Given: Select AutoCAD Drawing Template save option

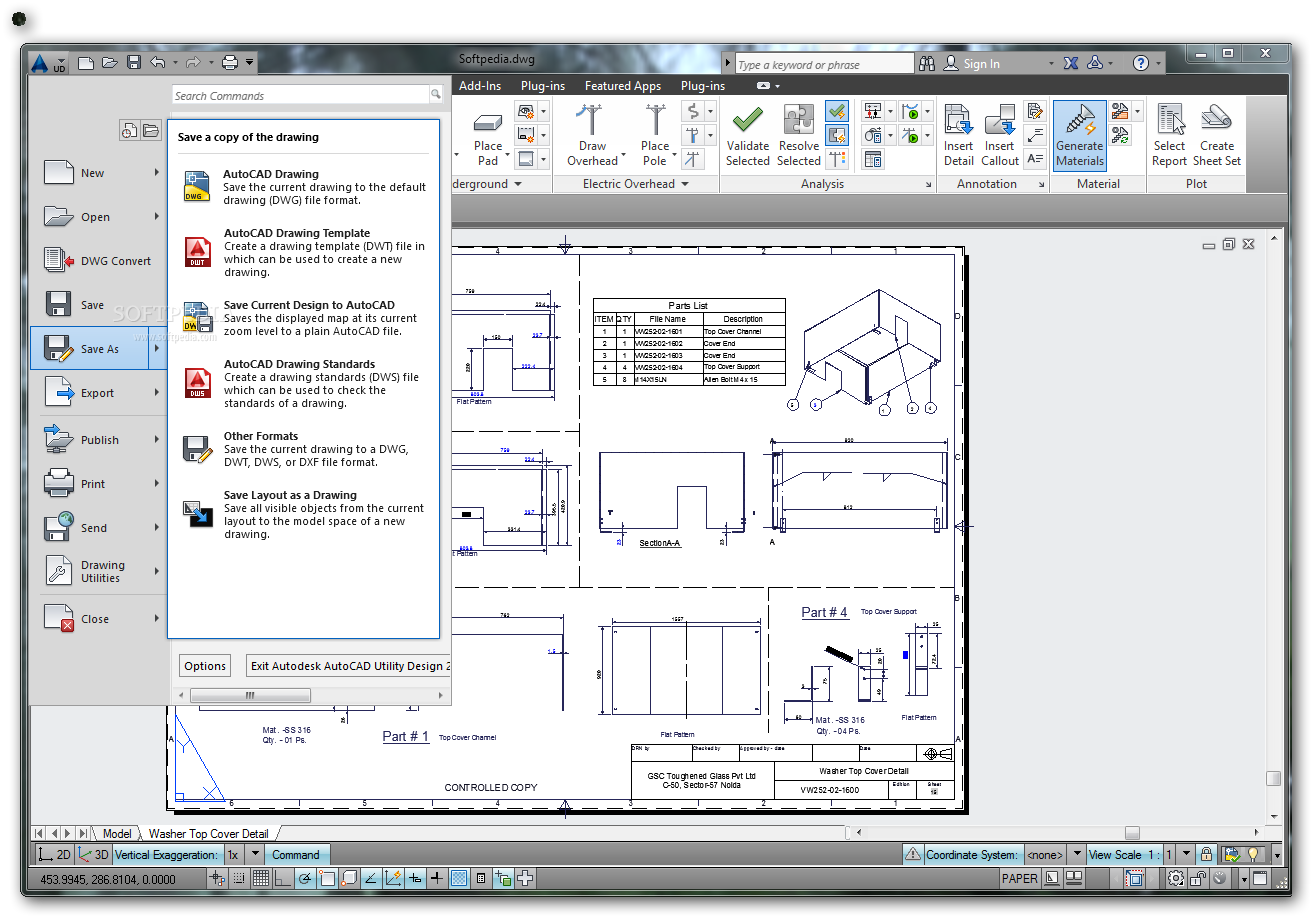Looking at the screenshot, I should 306,253.
